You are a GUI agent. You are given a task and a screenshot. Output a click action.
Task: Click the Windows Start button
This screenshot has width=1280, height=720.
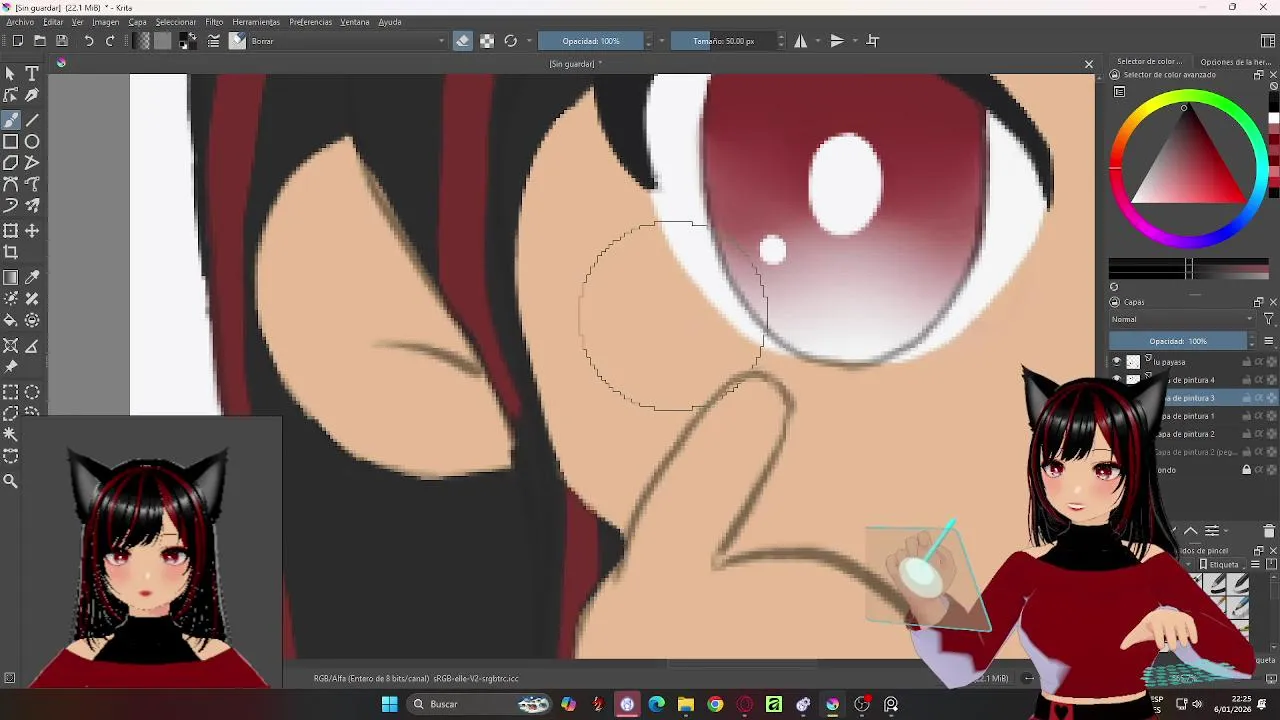tap(389, 704)
